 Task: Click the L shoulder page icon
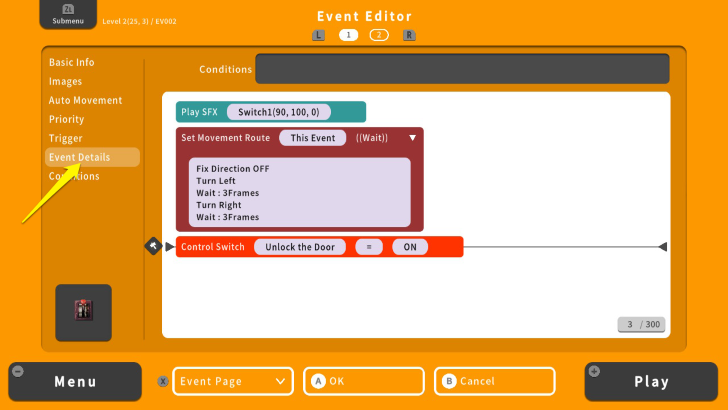pyautogui.click(x=318, y=35)
